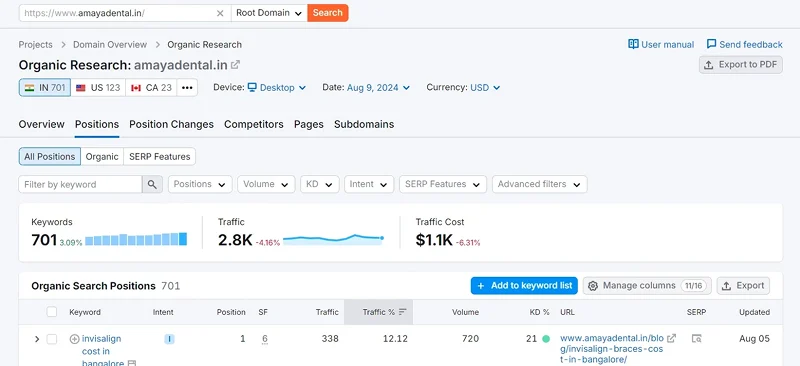
Task: Click the Filter by keyword field
Action: coord(80,184)
